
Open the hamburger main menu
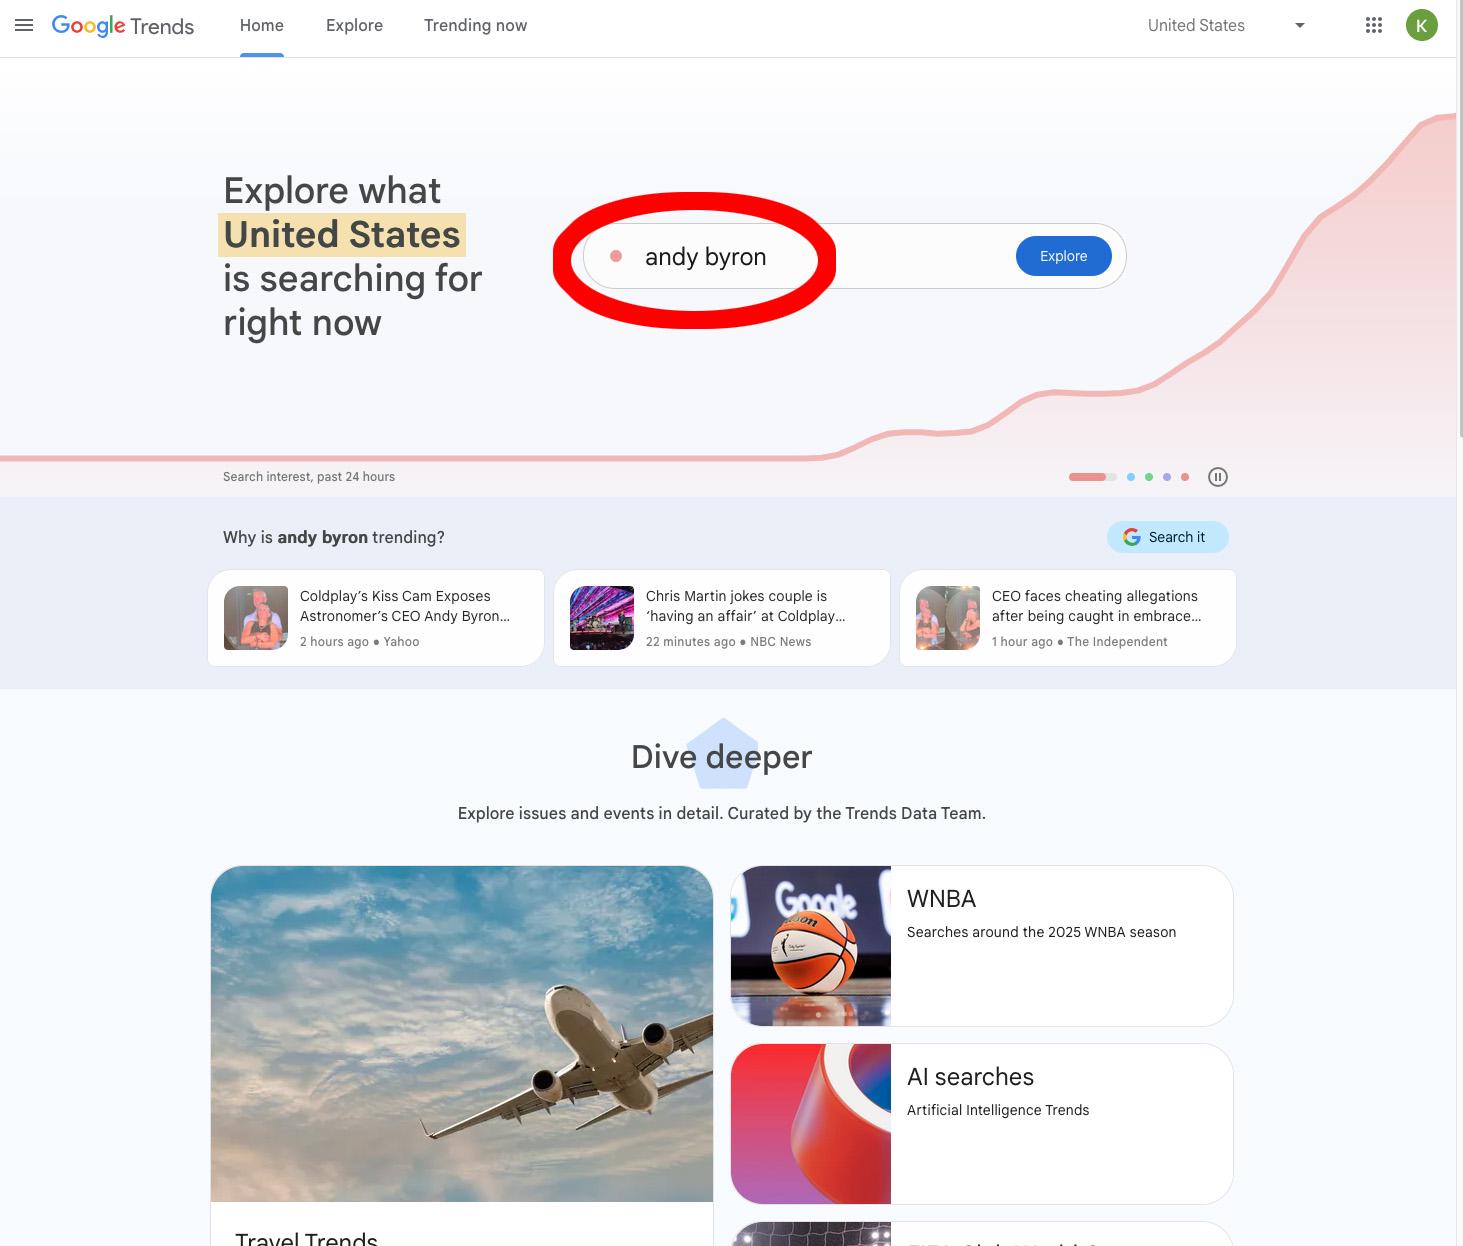click(24, 25)
